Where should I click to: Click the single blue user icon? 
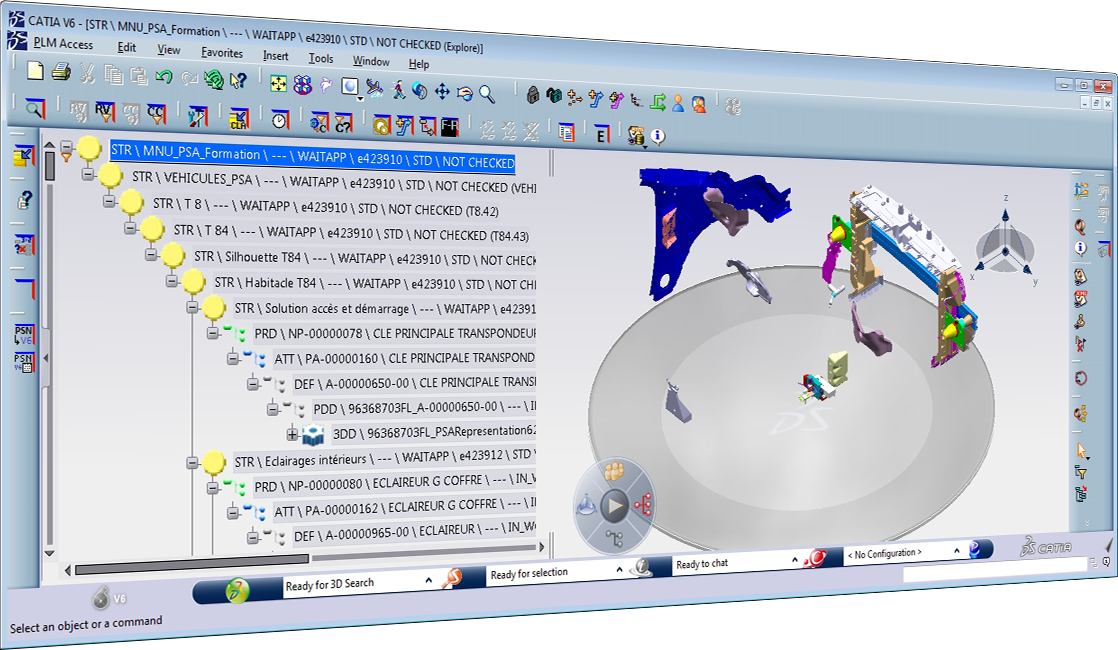(678, 104)
